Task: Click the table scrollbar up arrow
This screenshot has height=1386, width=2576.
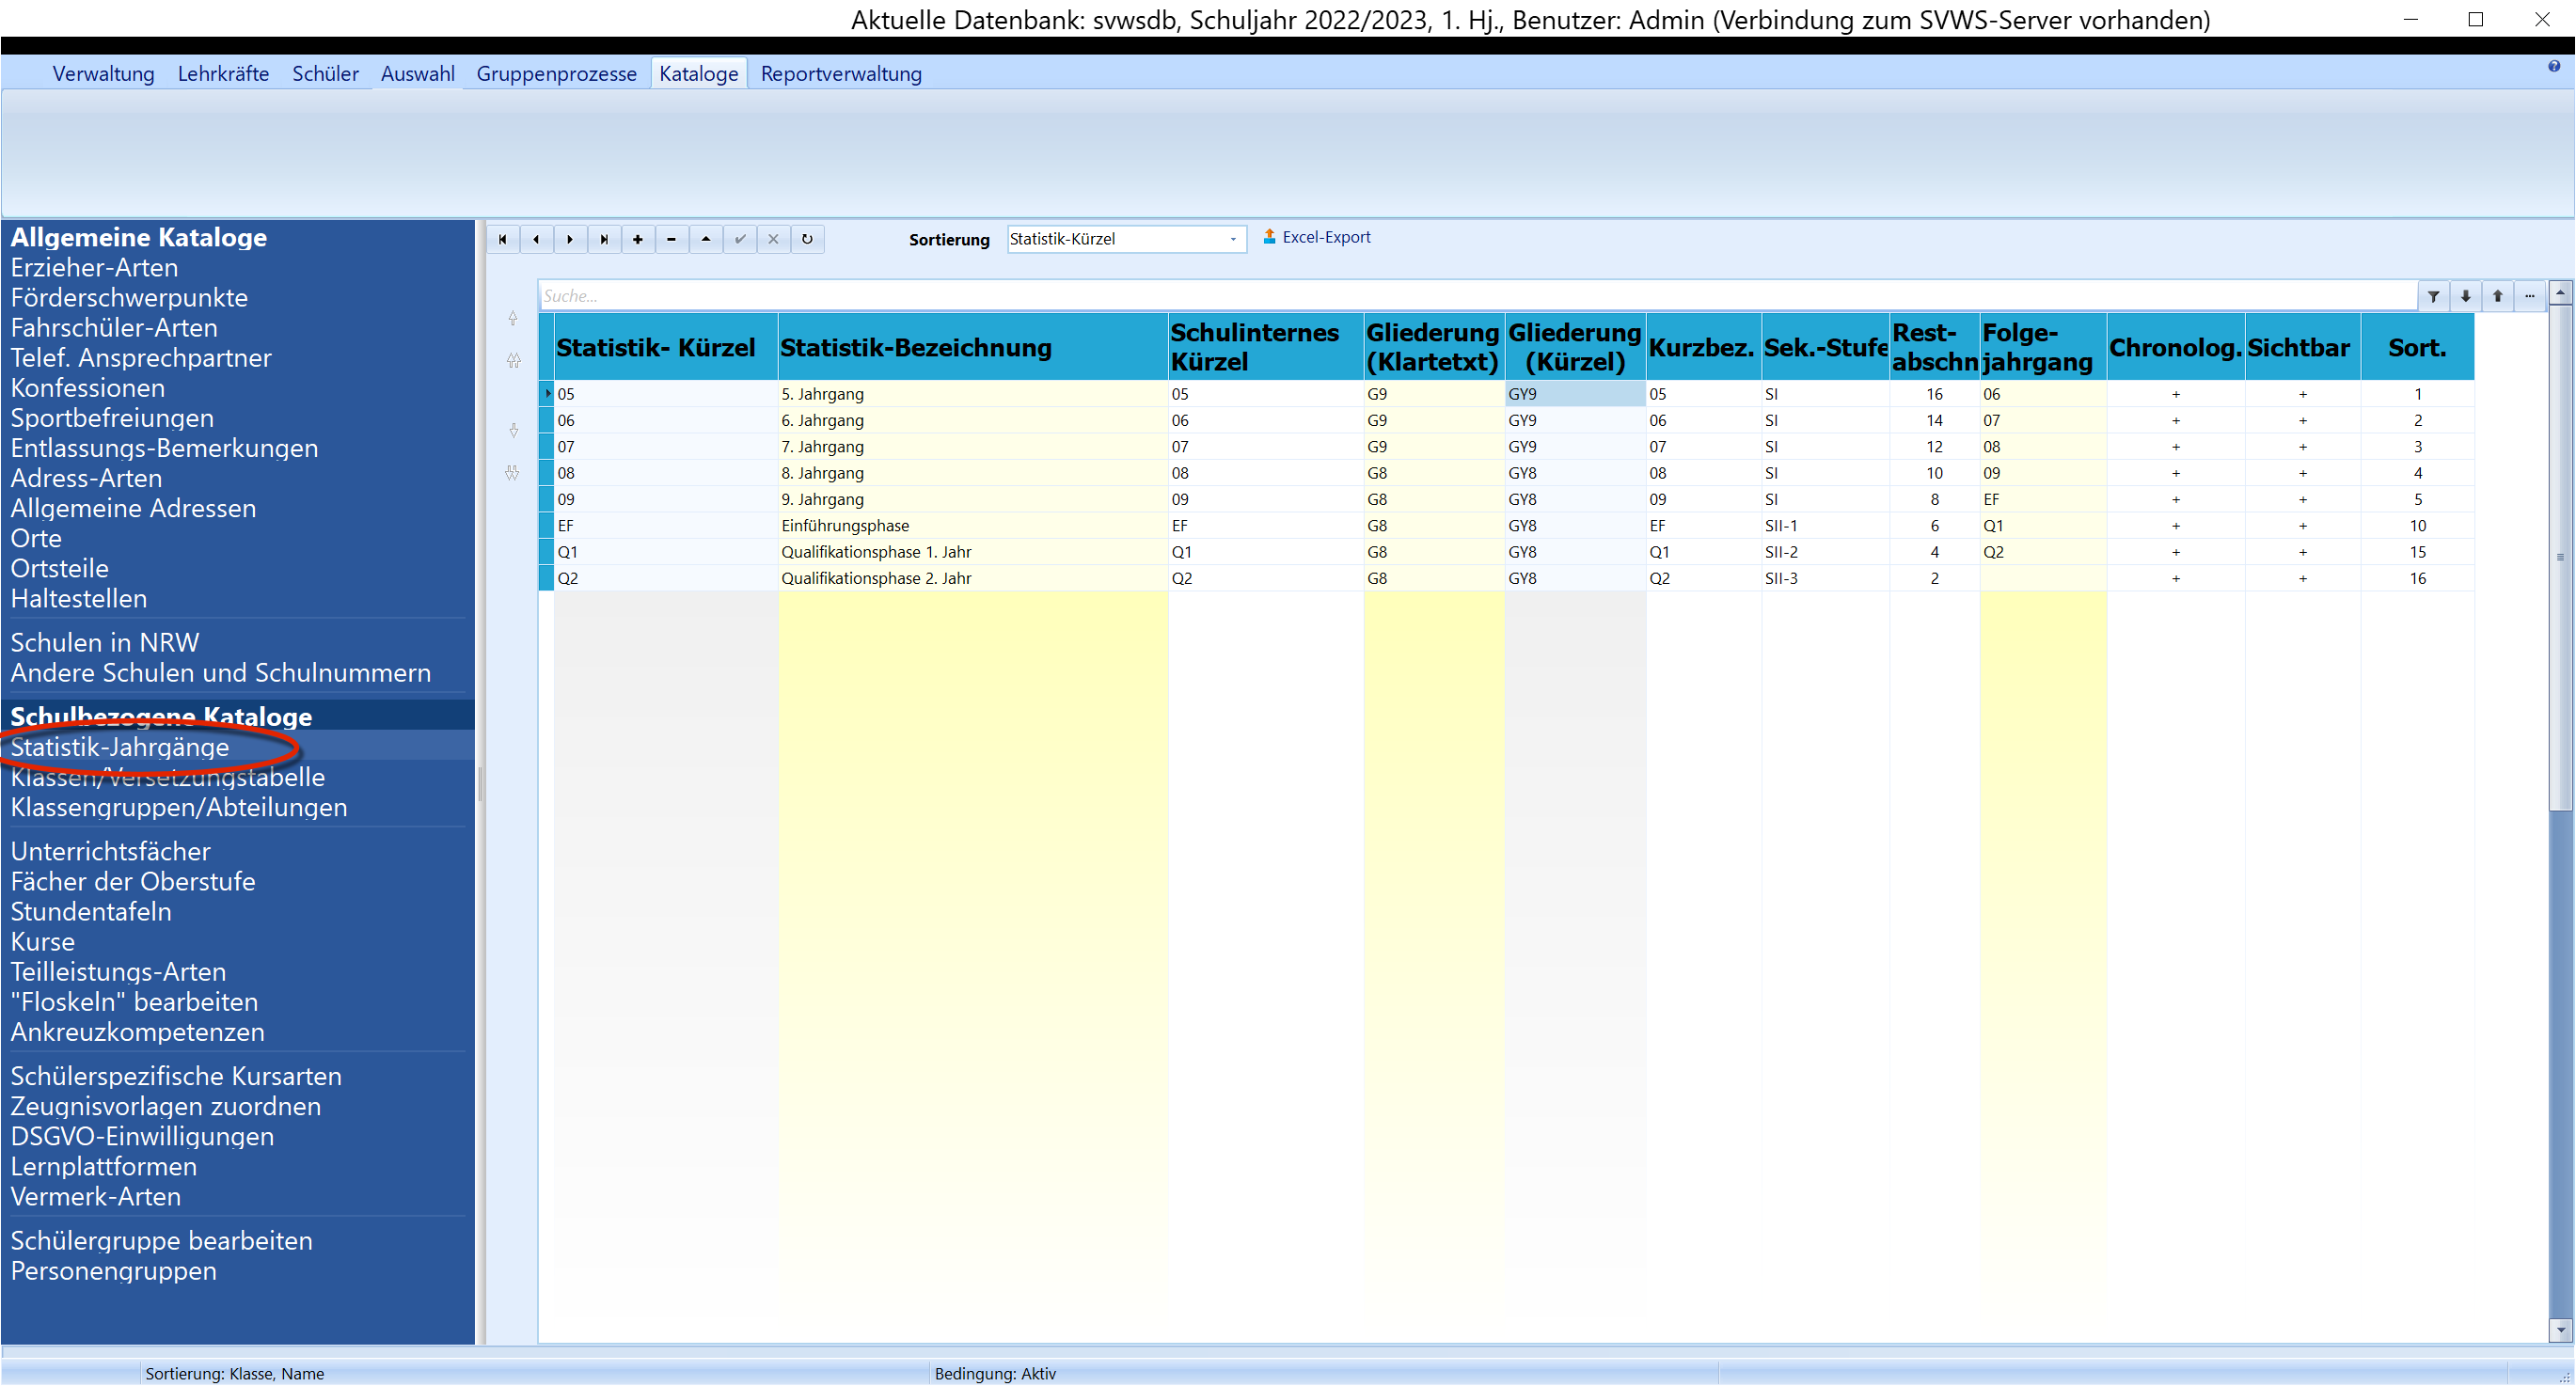Action: 2561,293
